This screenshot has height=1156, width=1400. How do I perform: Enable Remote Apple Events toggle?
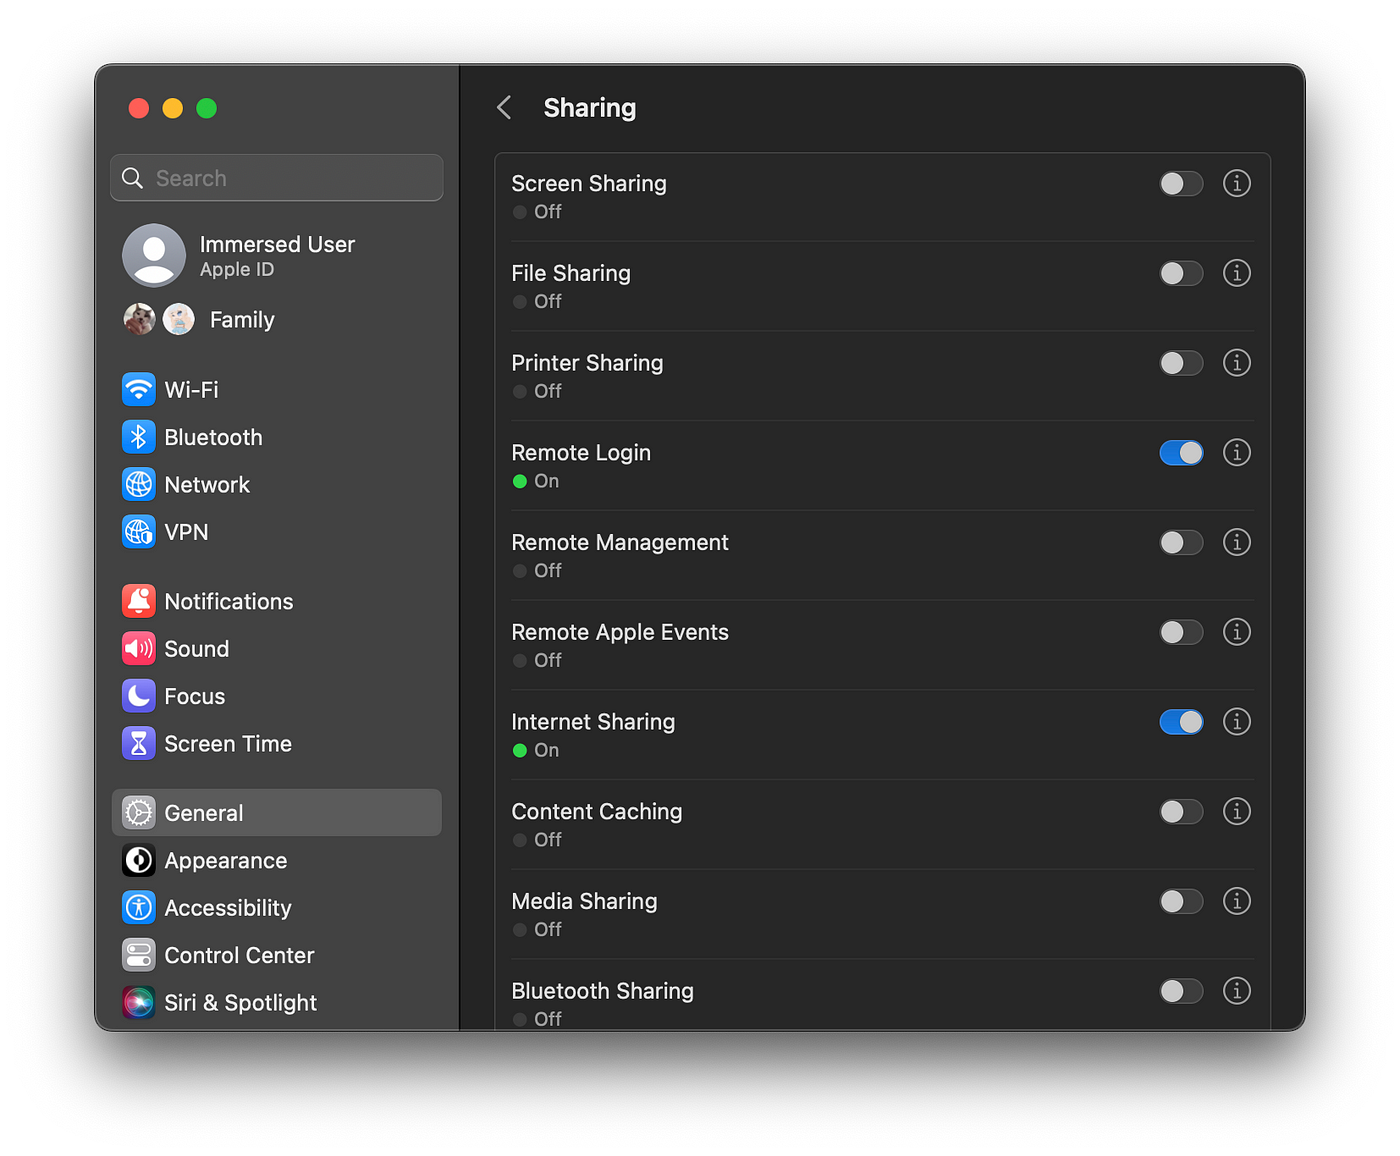(1181, 632)
